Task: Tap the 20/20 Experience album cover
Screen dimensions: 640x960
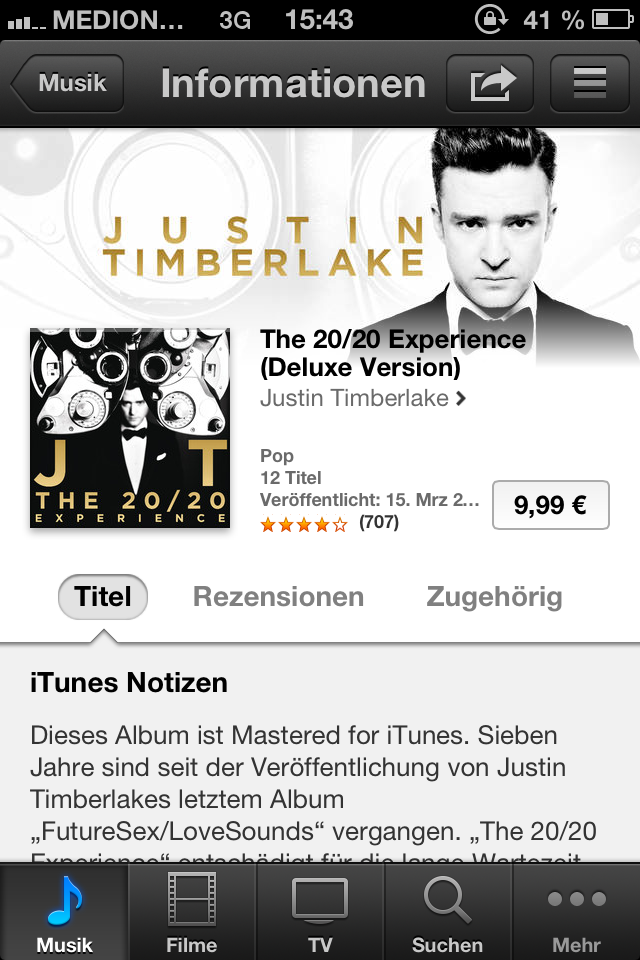Action: click(x=130, y=428)
